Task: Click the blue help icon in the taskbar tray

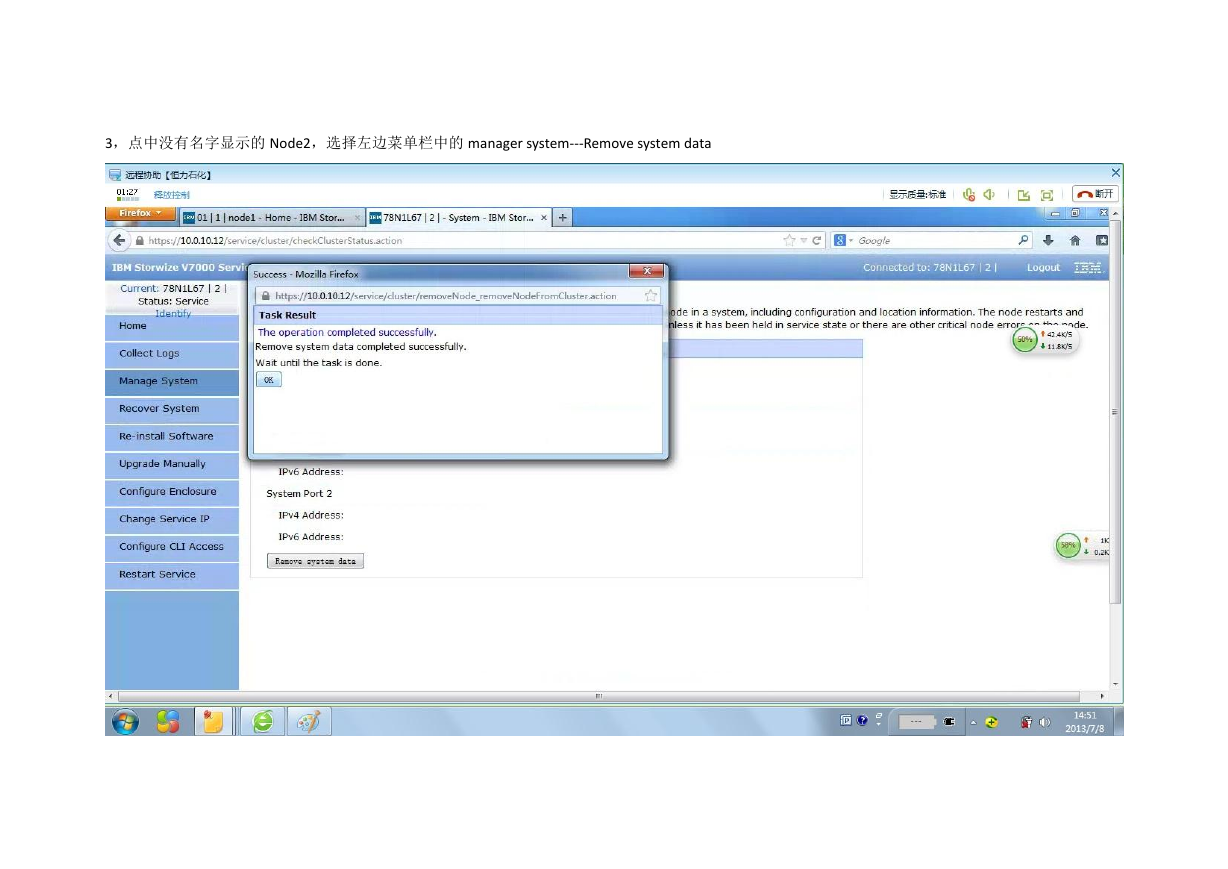Action: 862,721
